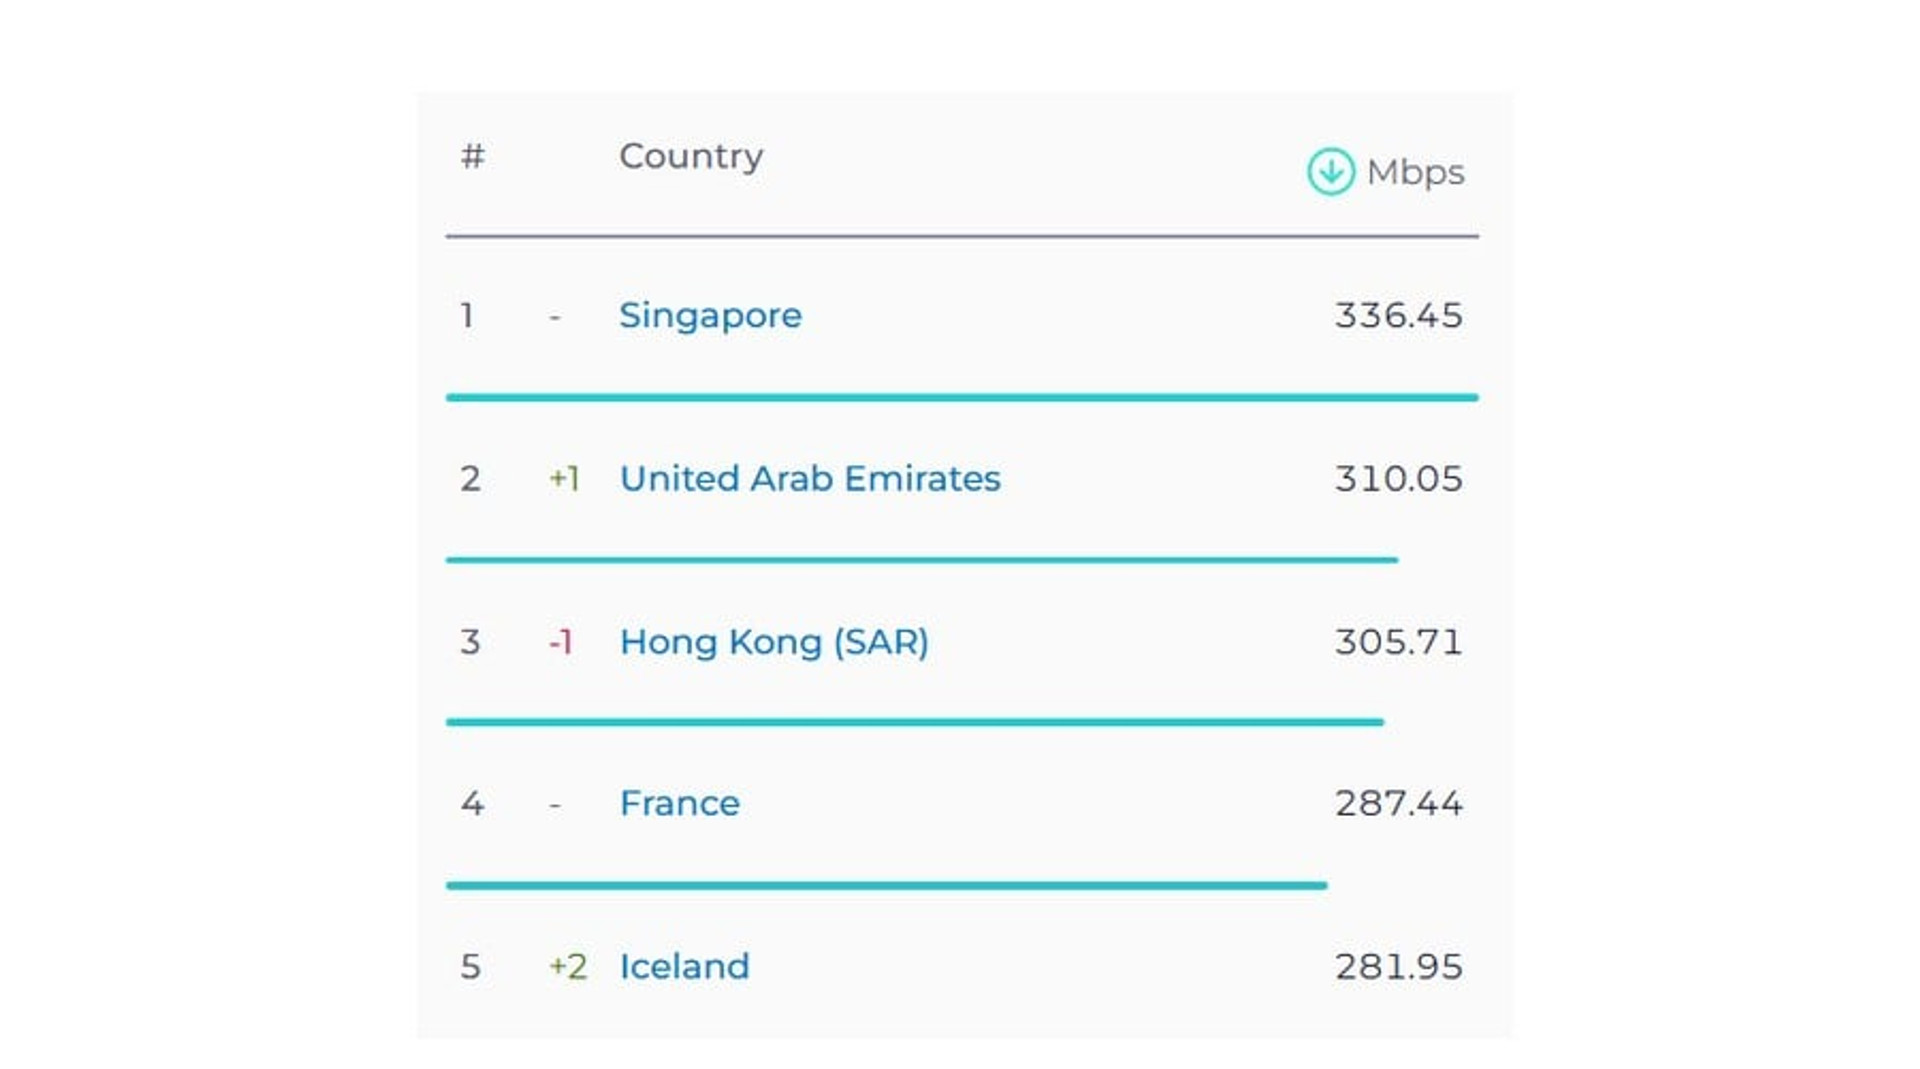This screenshot has width=1920, height=1069.
Task: Open the Singapore country link
Action: [x=710, y=316]
